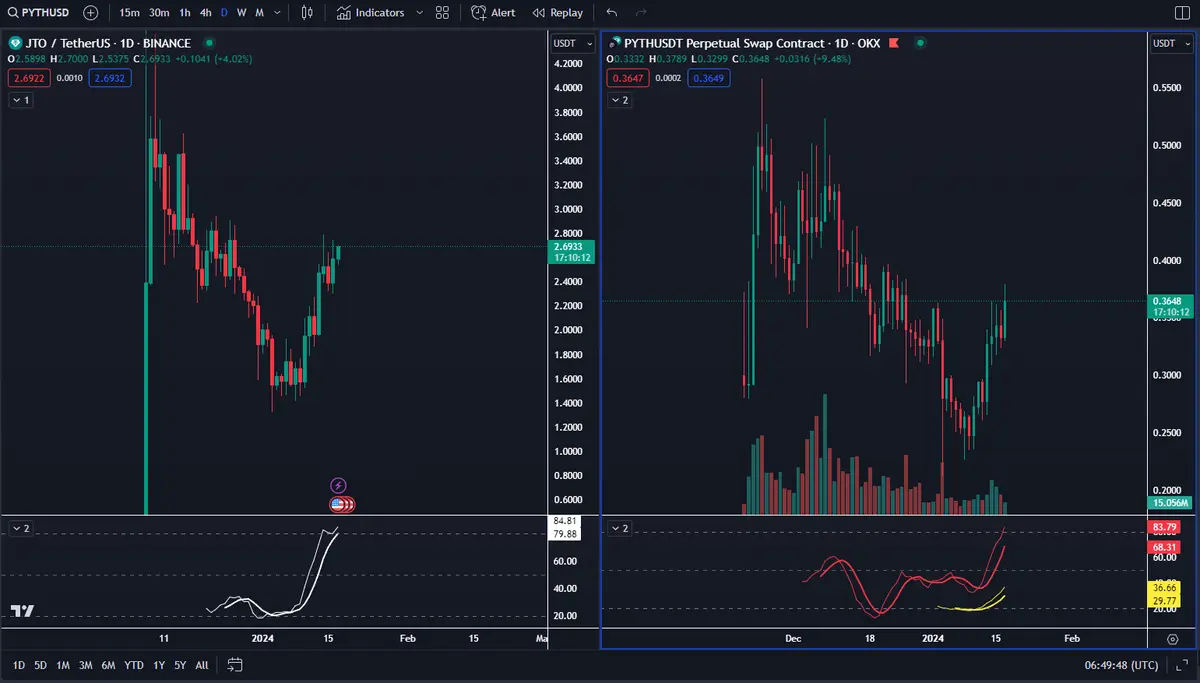Expand the JTO lower pane legend 2
Screen dimensions: 1200x683
20,527
